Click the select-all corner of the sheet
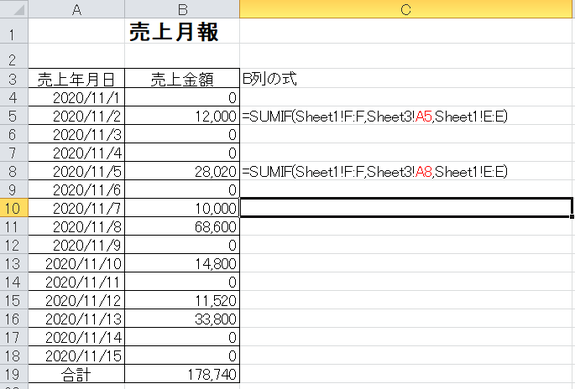 [x=14, y=9]
